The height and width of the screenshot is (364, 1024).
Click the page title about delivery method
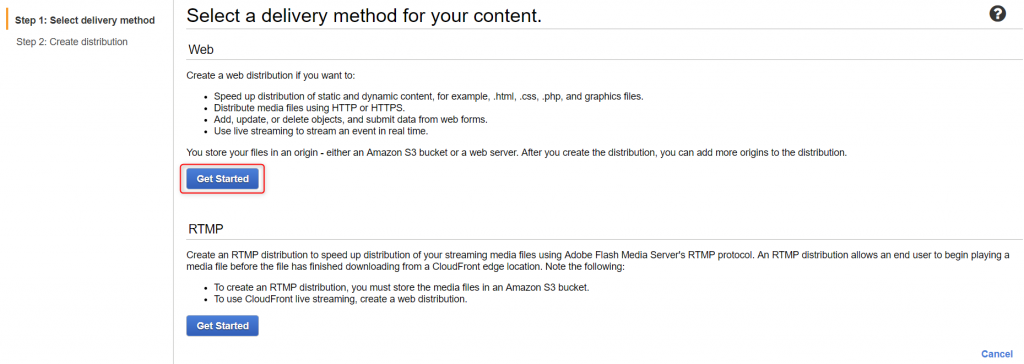pos(364,16)
